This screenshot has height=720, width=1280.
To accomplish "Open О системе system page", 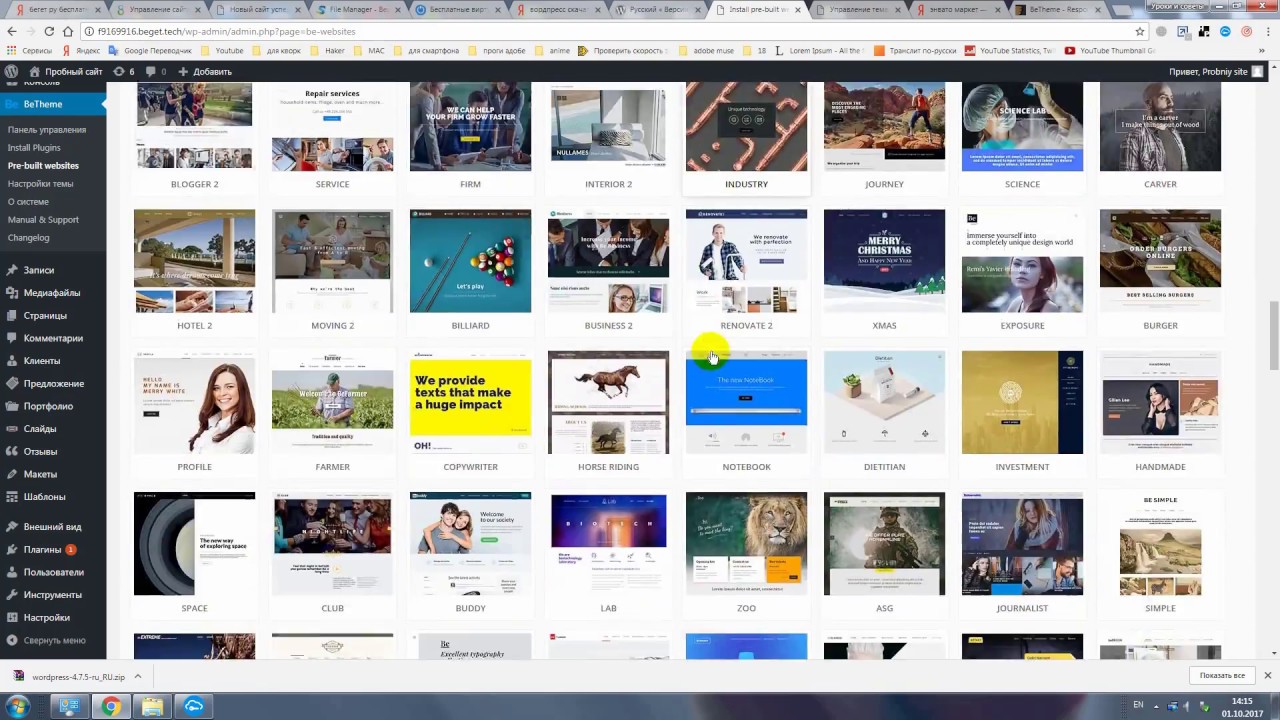I will point(28,202).
